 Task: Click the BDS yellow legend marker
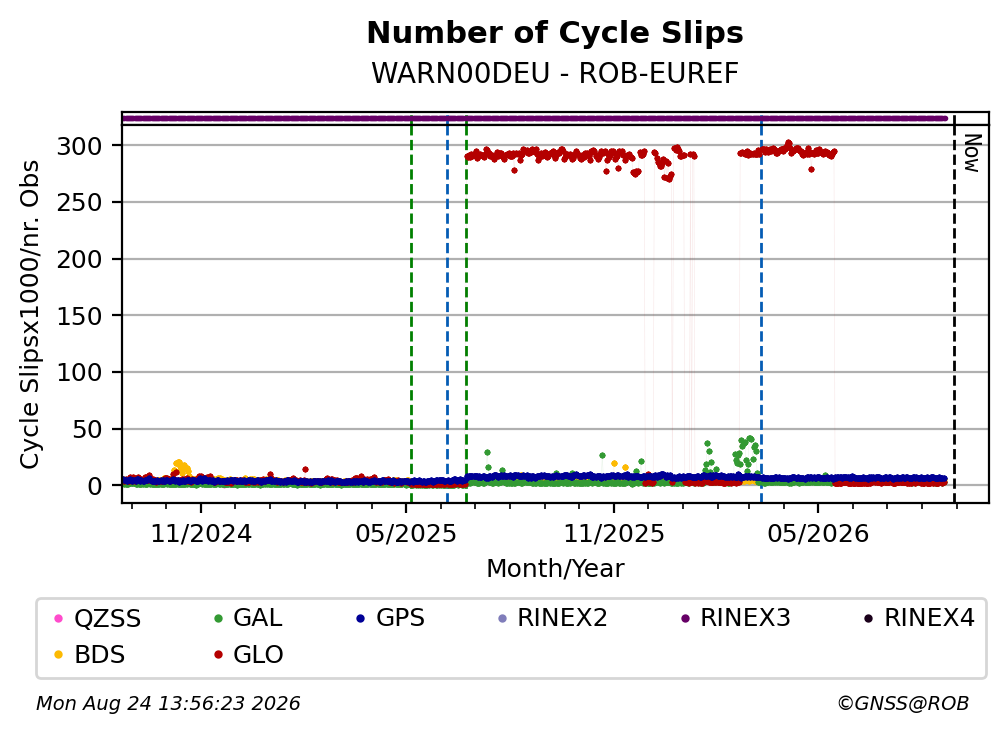click(58, 655)
